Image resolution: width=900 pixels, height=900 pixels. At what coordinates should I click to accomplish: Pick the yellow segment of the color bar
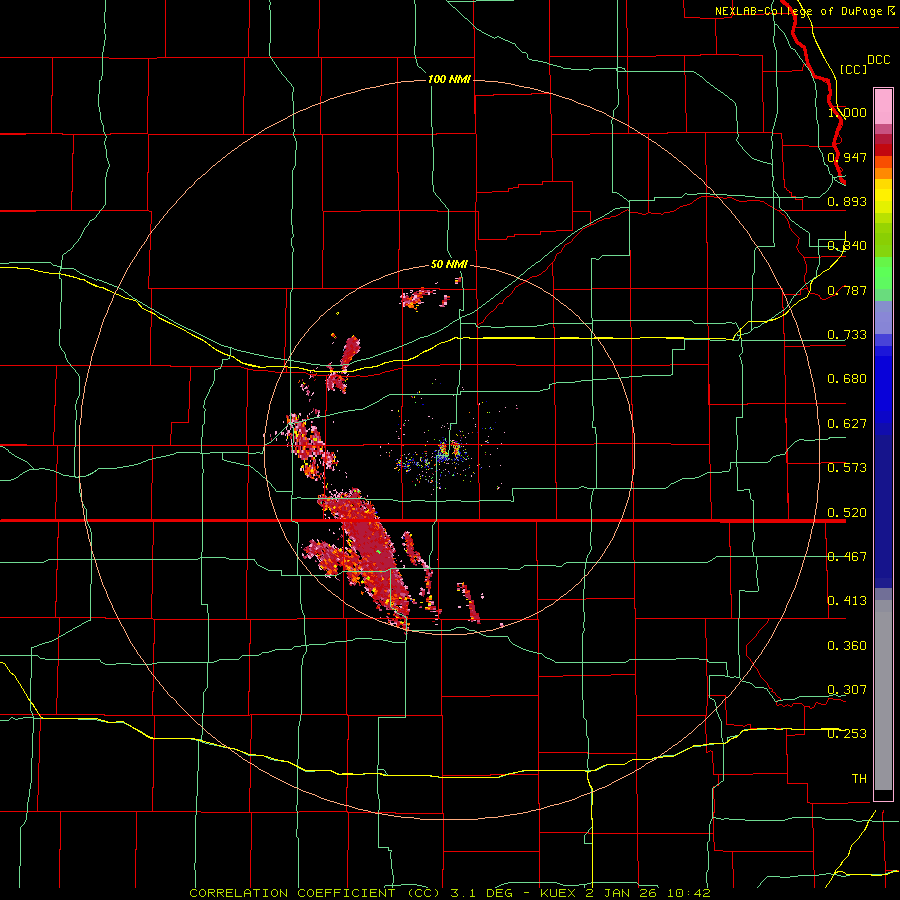pos(883,197)
